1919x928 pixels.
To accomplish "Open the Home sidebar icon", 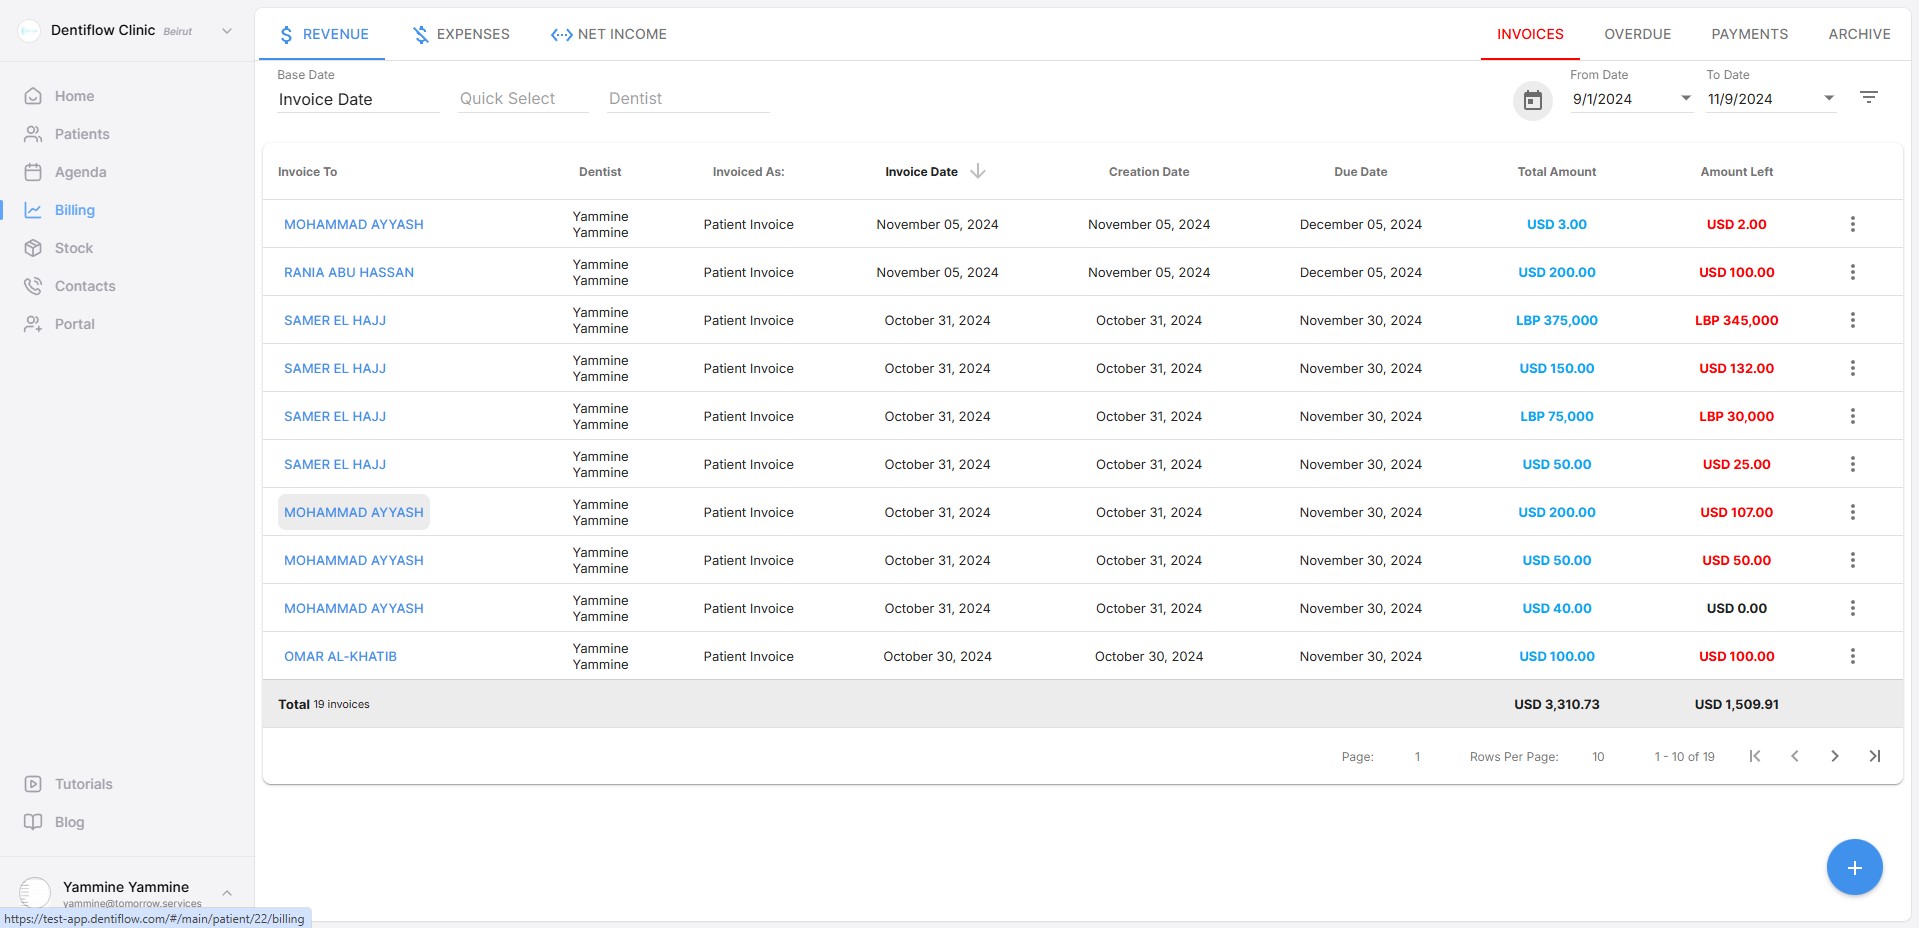I will pyautogui.click(x=33, y=96).
